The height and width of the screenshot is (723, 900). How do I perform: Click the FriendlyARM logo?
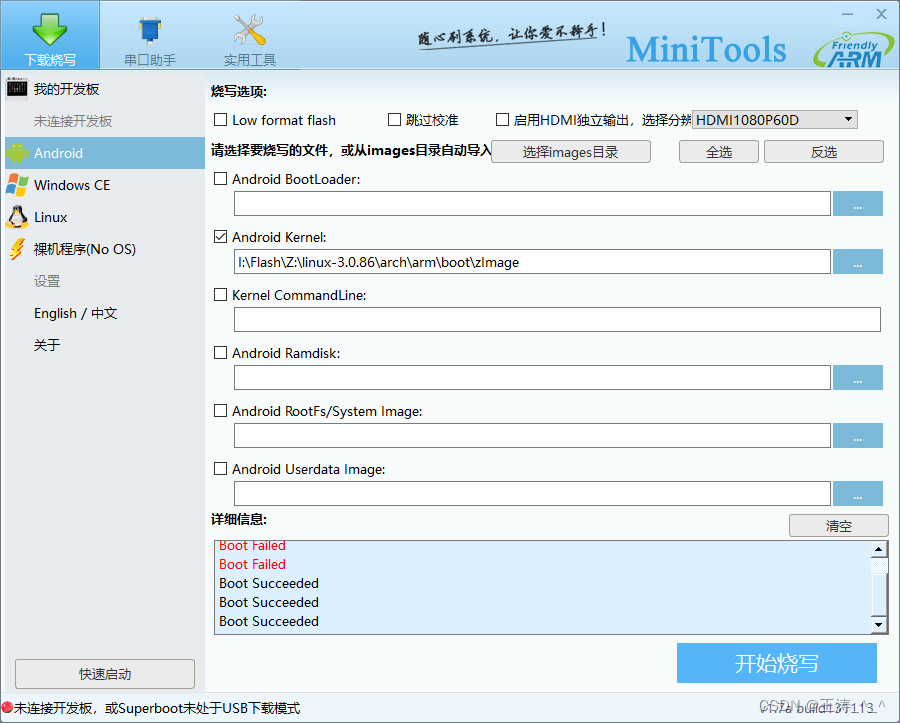pyautogui.click(x=854, y=50)
